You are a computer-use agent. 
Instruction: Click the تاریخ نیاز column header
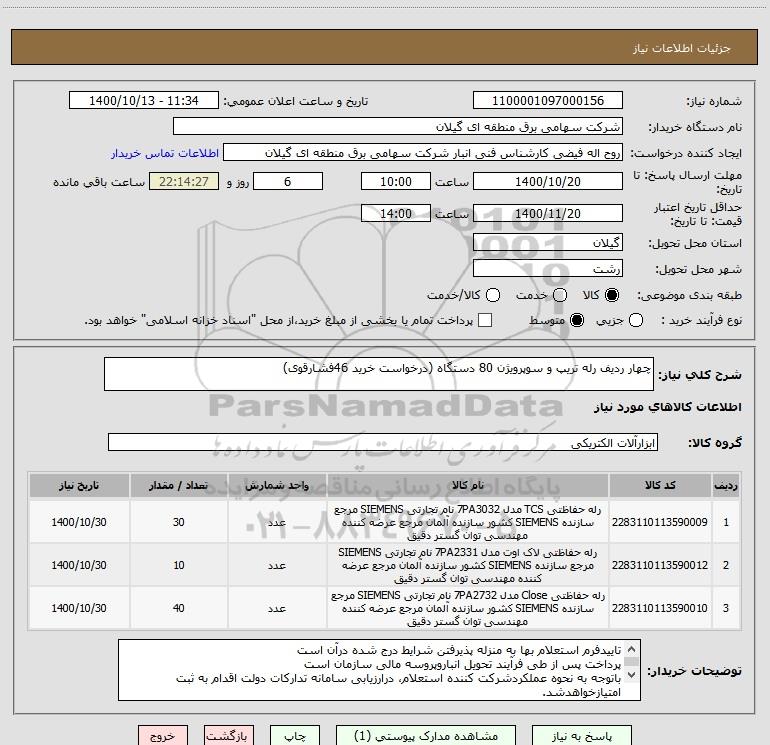[79, 485]
